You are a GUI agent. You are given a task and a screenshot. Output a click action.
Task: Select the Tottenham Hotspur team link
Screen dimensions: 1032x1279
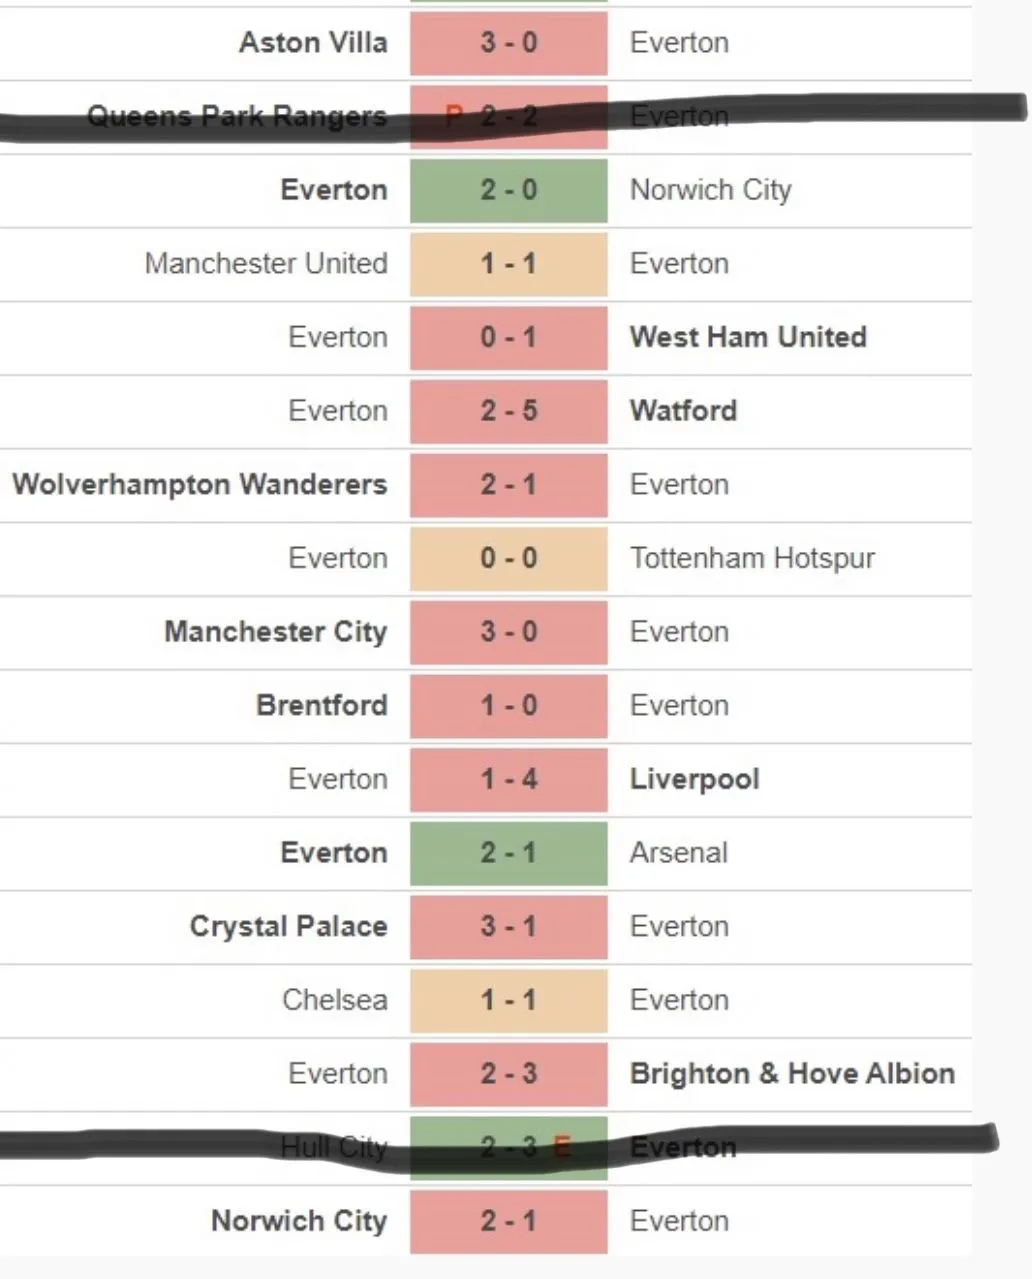pos(752,558)
